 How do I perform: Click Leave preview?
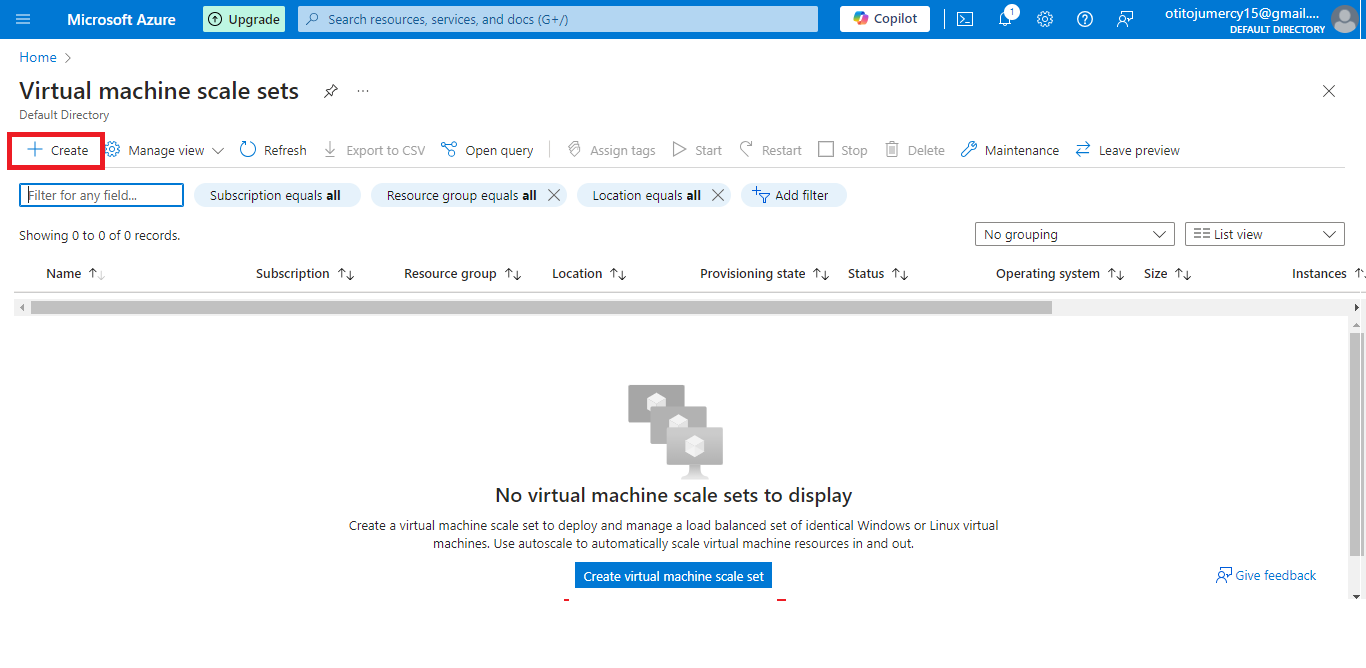[1127, 150]
